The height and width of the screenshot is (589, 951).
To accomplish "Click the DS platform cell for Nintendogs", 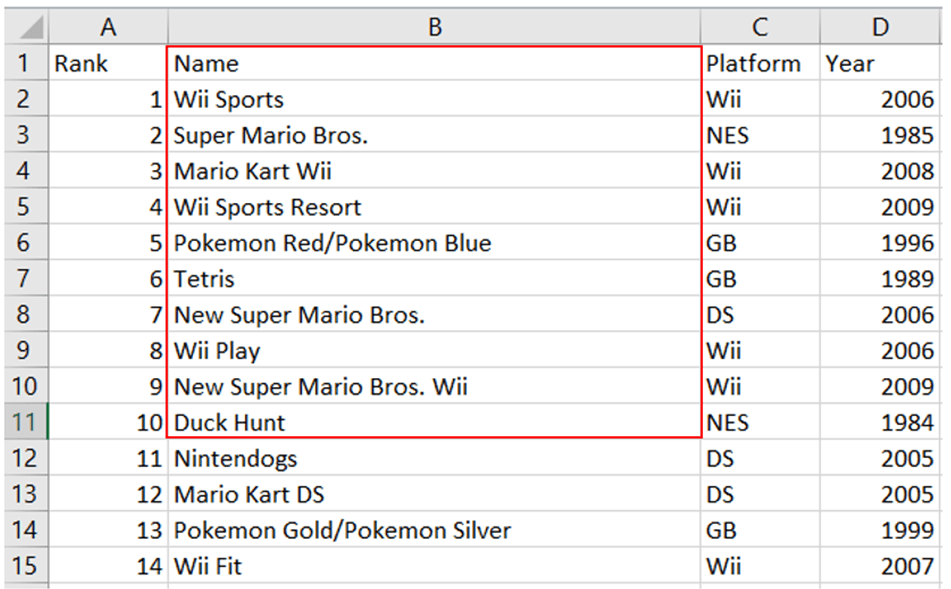I will click(x=760, y=458).
